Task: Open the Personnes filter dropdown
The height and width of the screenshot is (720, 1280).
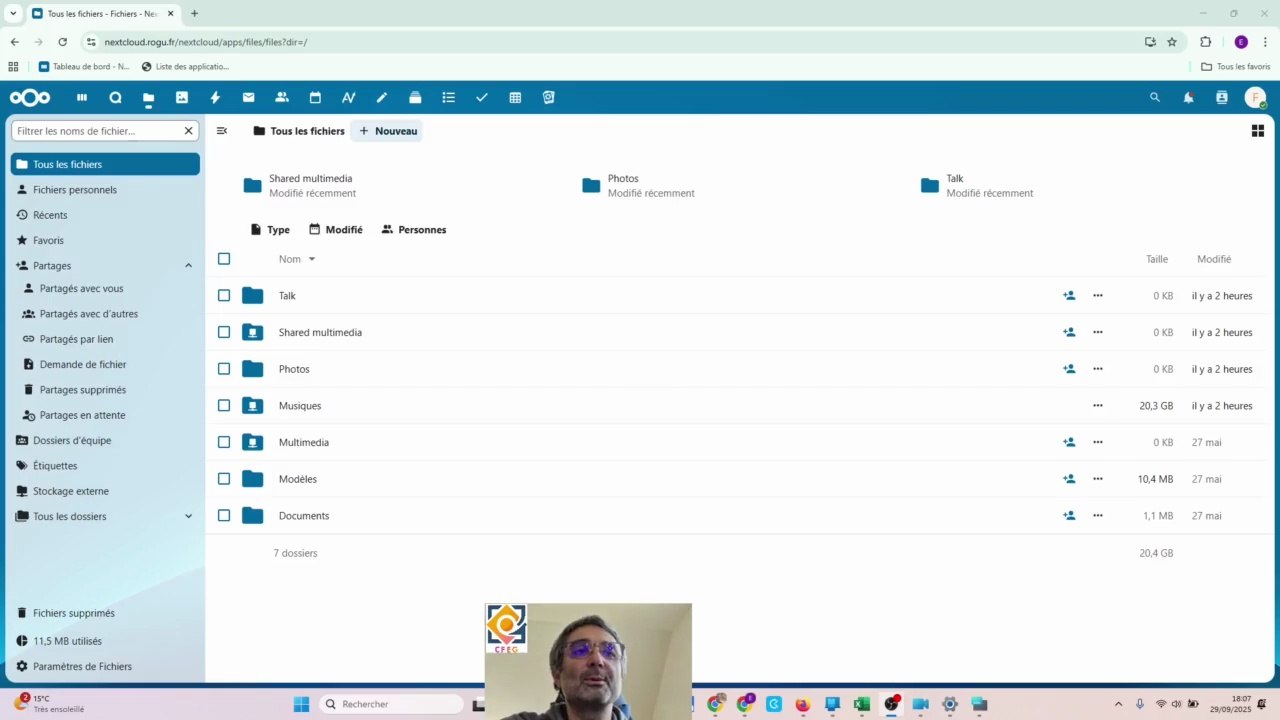Action: pos(413,230)
